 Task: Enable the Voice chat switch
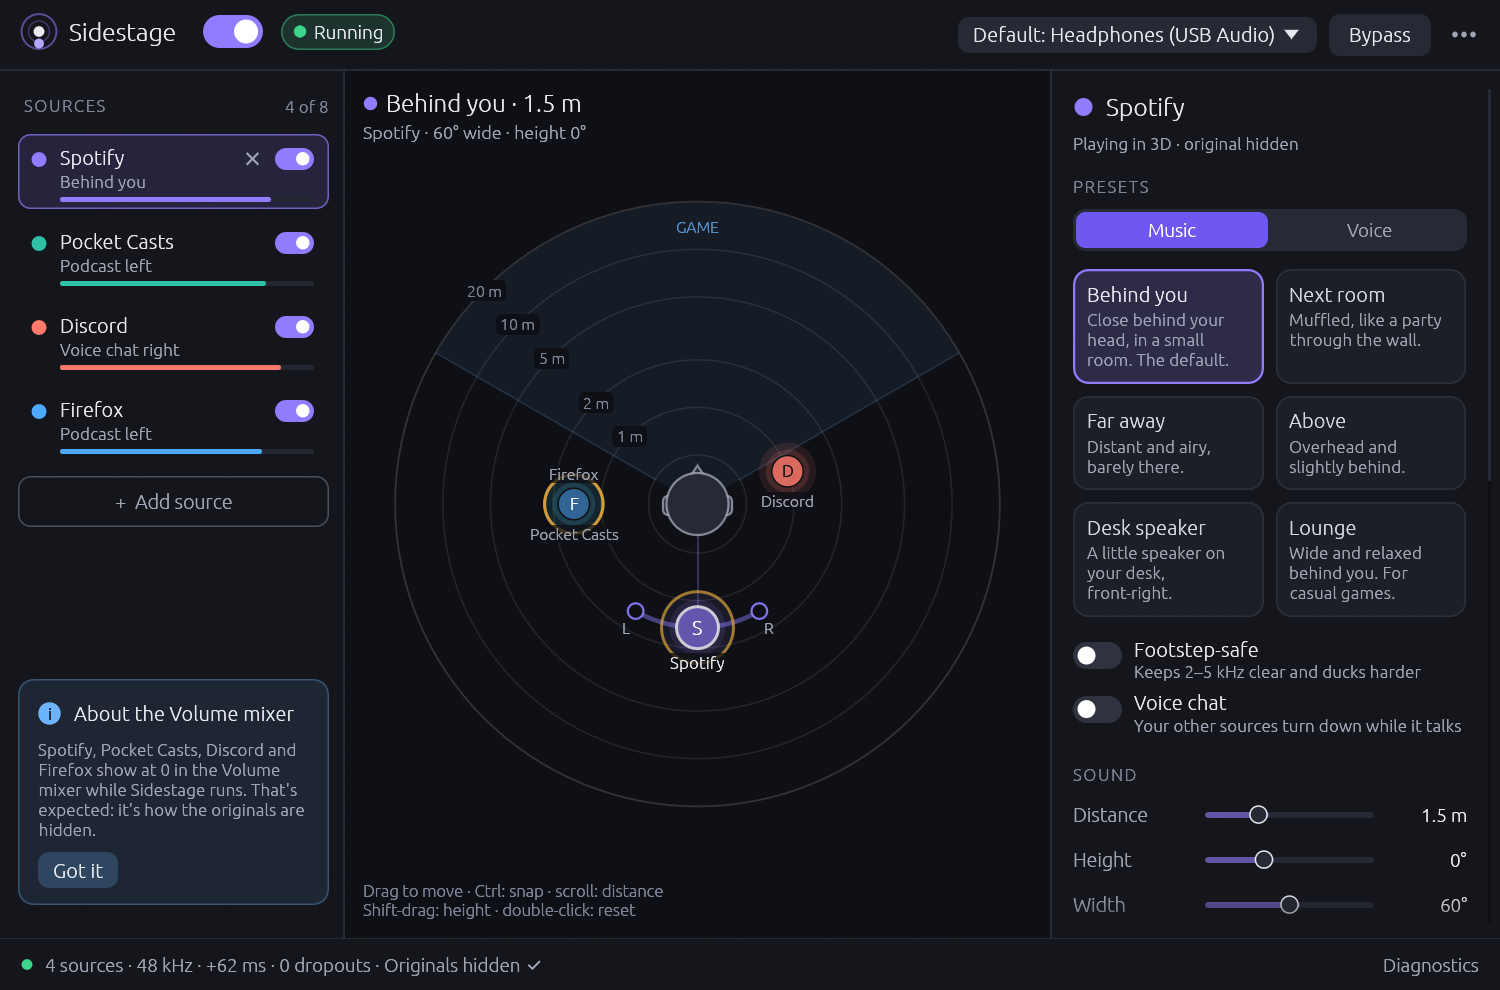tap(1097, 709)
